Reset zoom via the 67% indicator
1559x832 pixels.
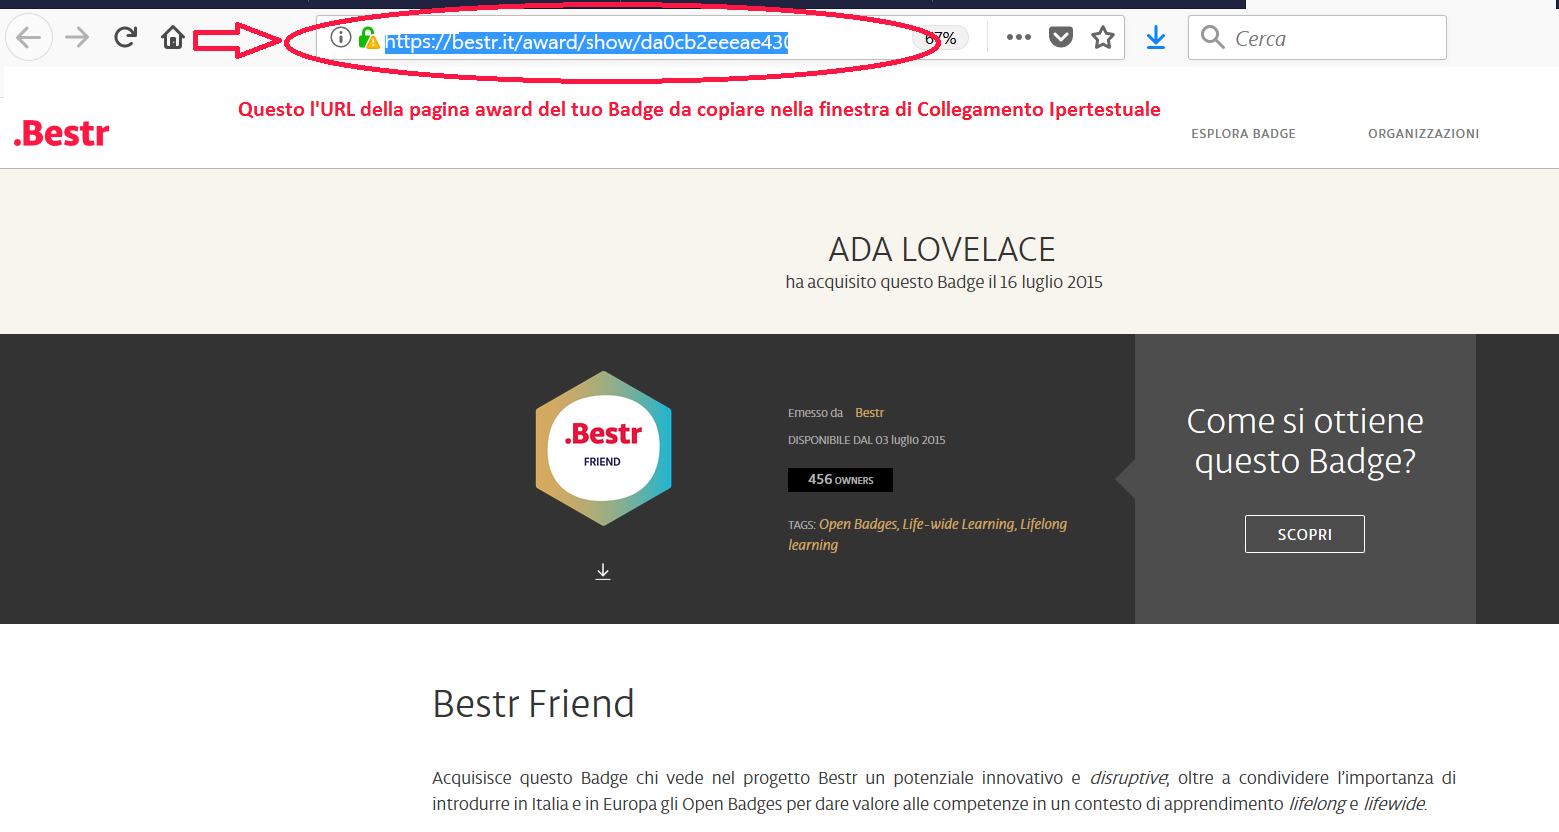[942, 38]
